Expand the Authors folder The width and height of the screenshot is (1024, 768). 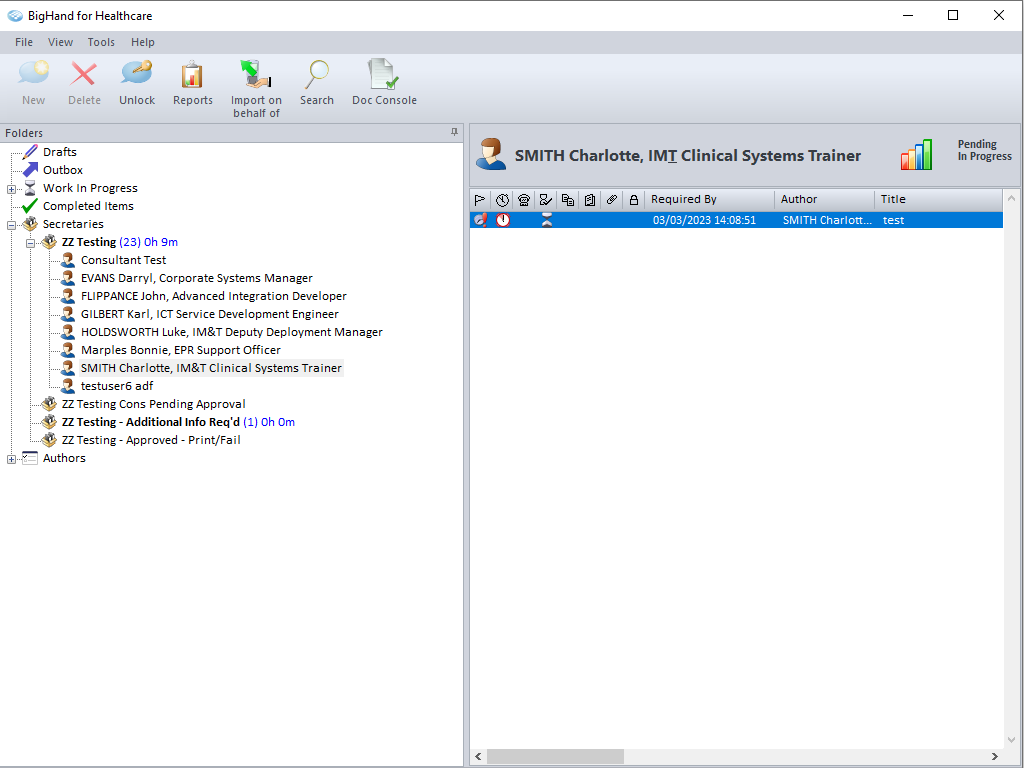[x=11, y=460]
